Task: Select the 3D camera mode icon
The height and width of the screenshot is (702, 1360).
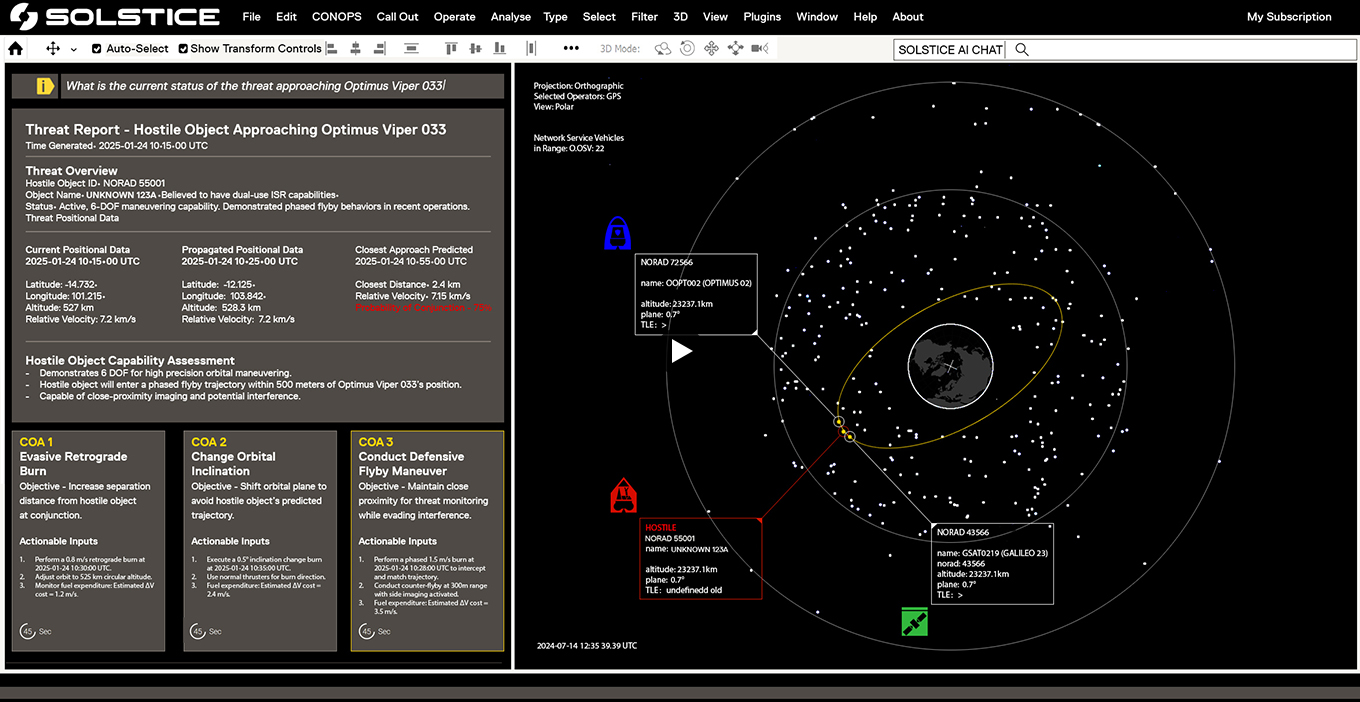Action: [760, 48]
